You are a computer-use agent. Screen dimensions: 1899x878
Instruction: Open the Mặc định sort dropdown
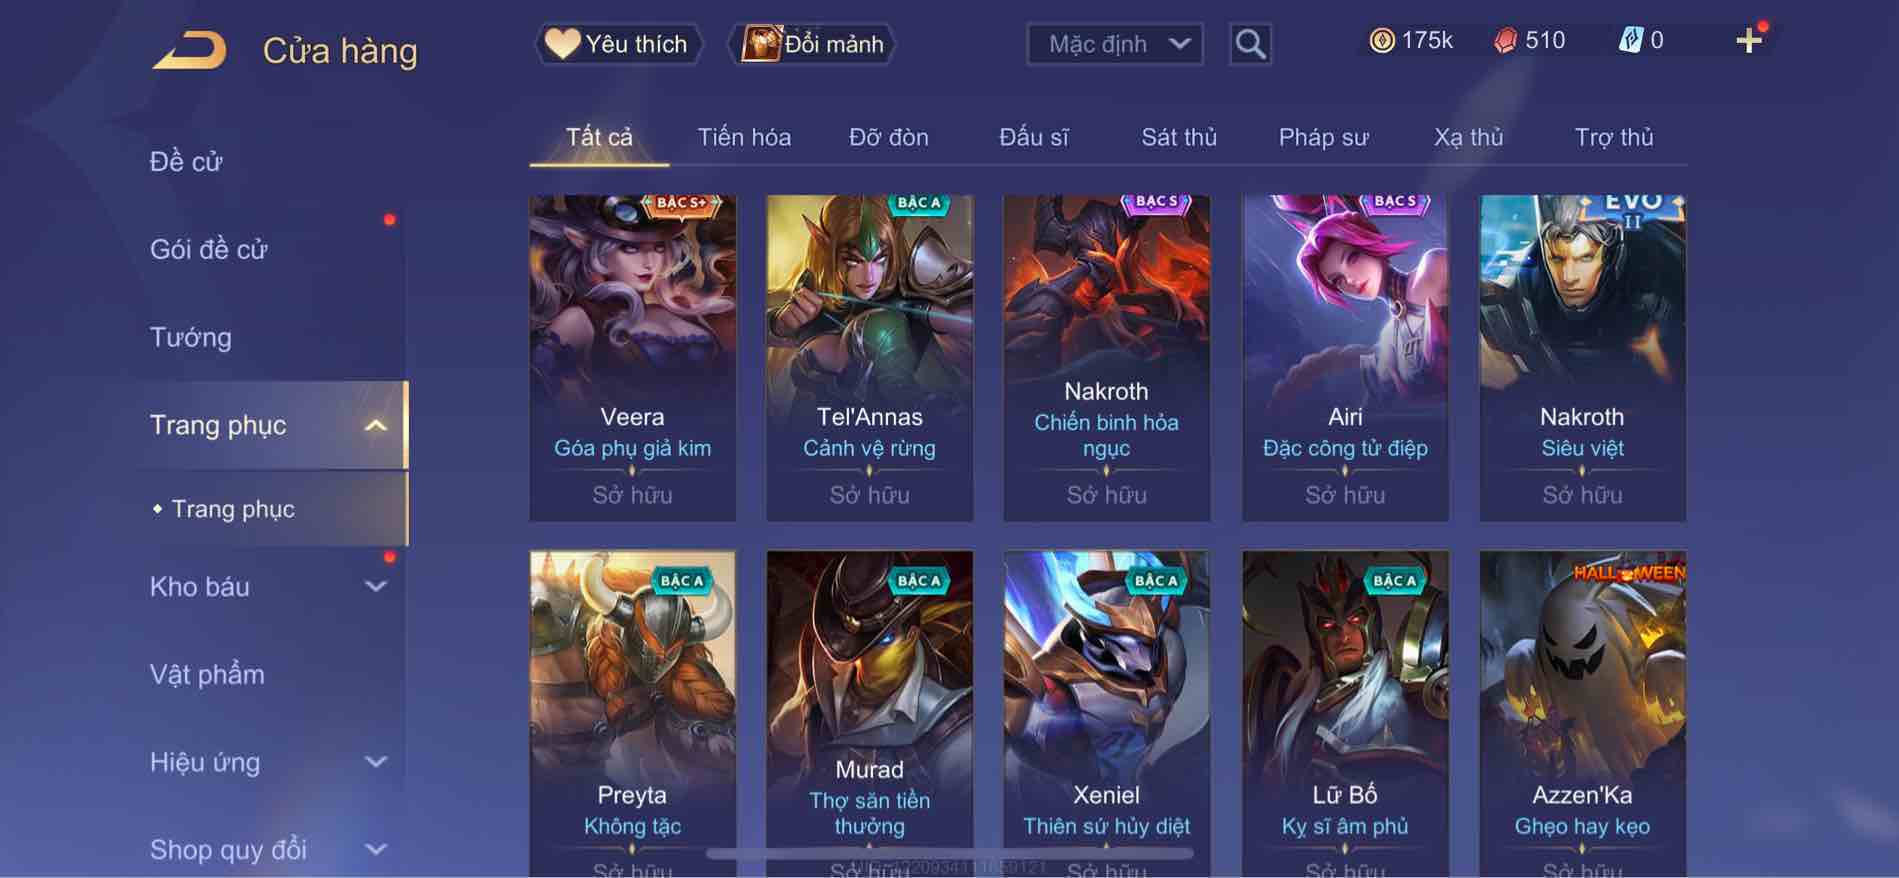(1114, 44)
